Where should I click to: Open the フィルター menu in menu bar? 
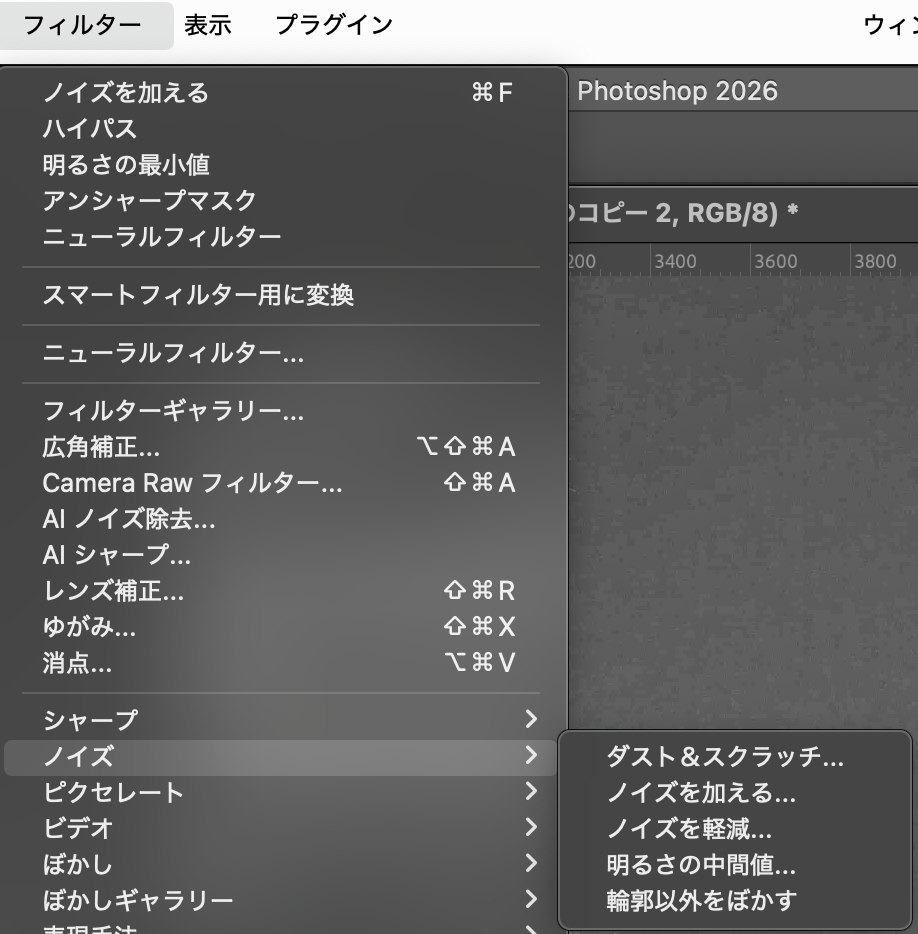[82, 25]
